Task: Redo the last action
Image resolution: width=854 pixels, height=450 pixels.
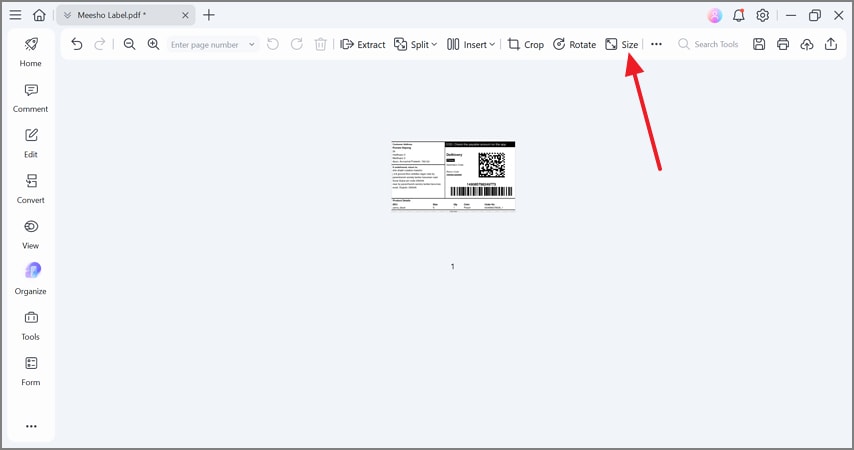Action: click(x=100, y=44)
